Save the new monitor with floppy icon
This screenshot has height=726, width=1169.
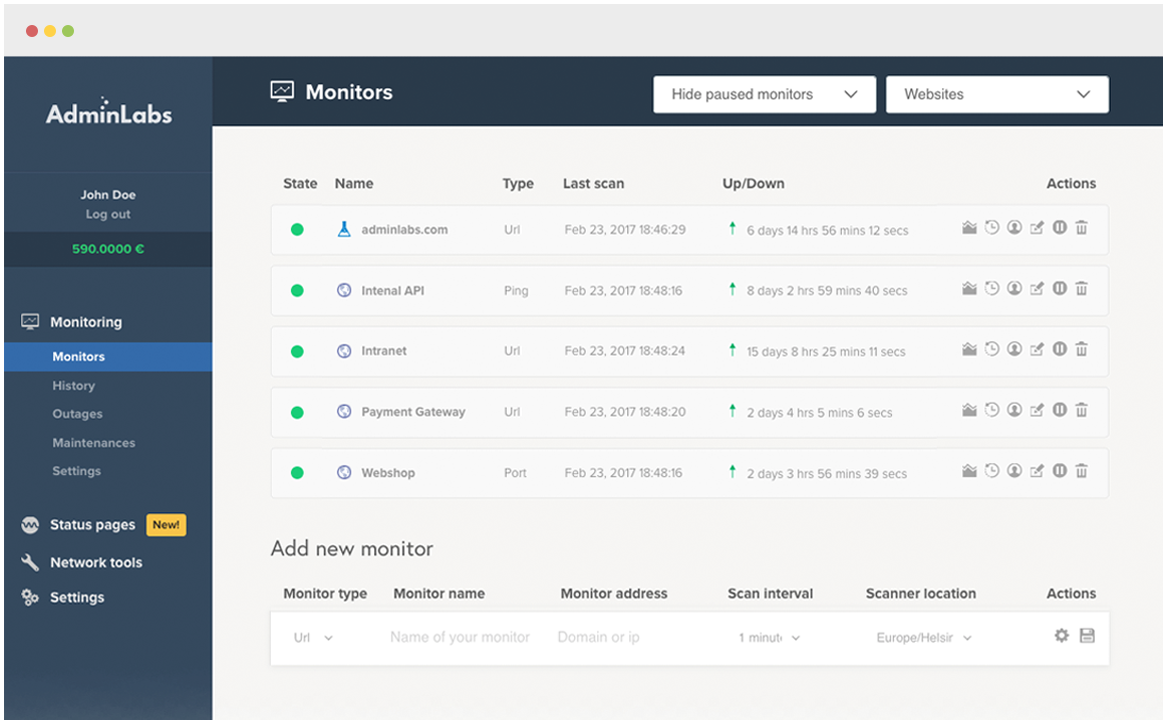[1088, 636]
